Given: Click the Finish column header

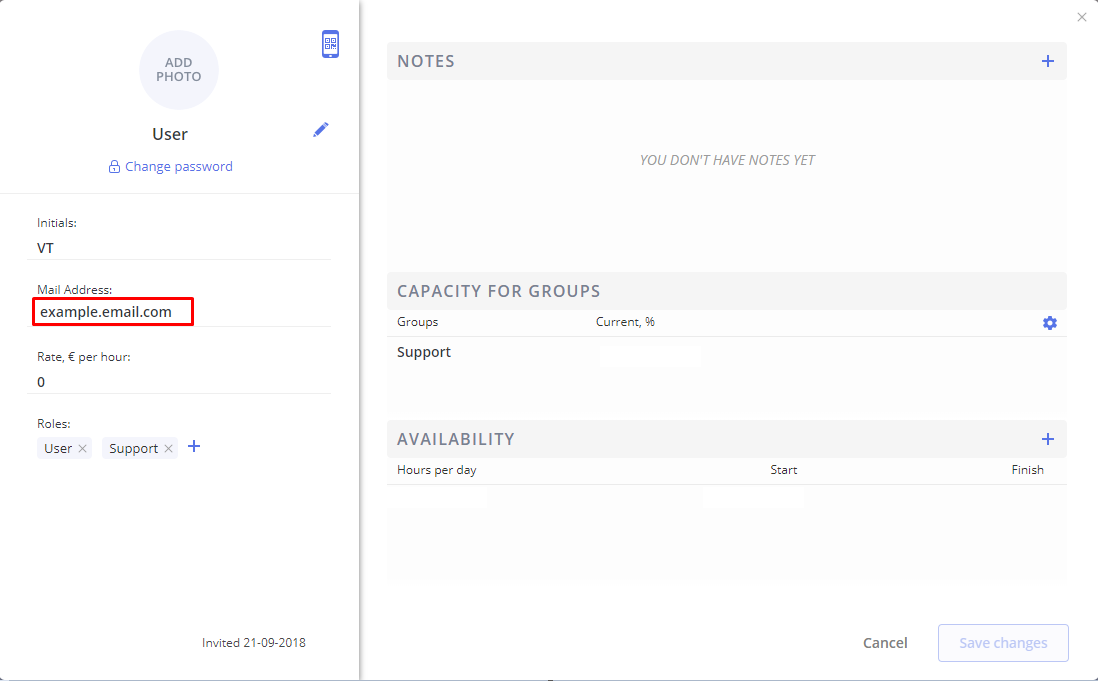Looking at the screenshot, I should point(1027,470).
